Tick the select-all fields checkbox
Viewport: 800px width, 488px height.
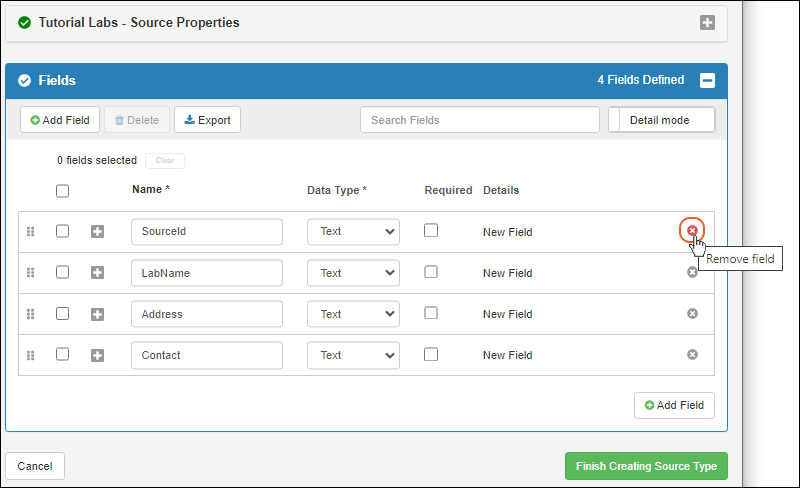pyautogui.click(x=62, y=191)
